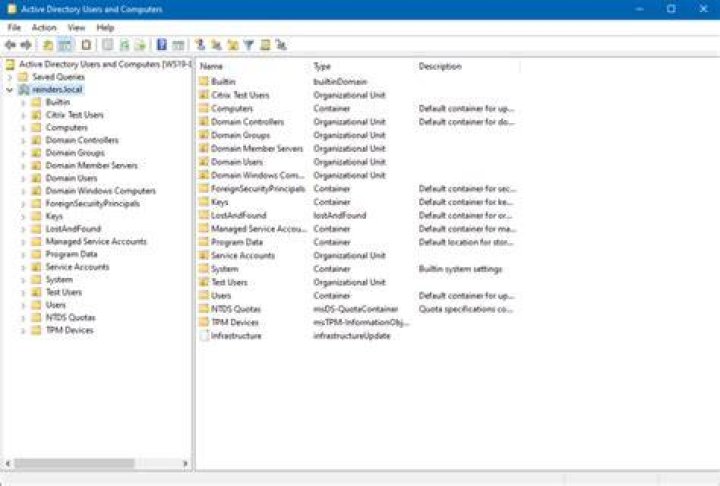Click the Citrix Test Users OU icon in list
720x486 pixels.
(204, 95)
